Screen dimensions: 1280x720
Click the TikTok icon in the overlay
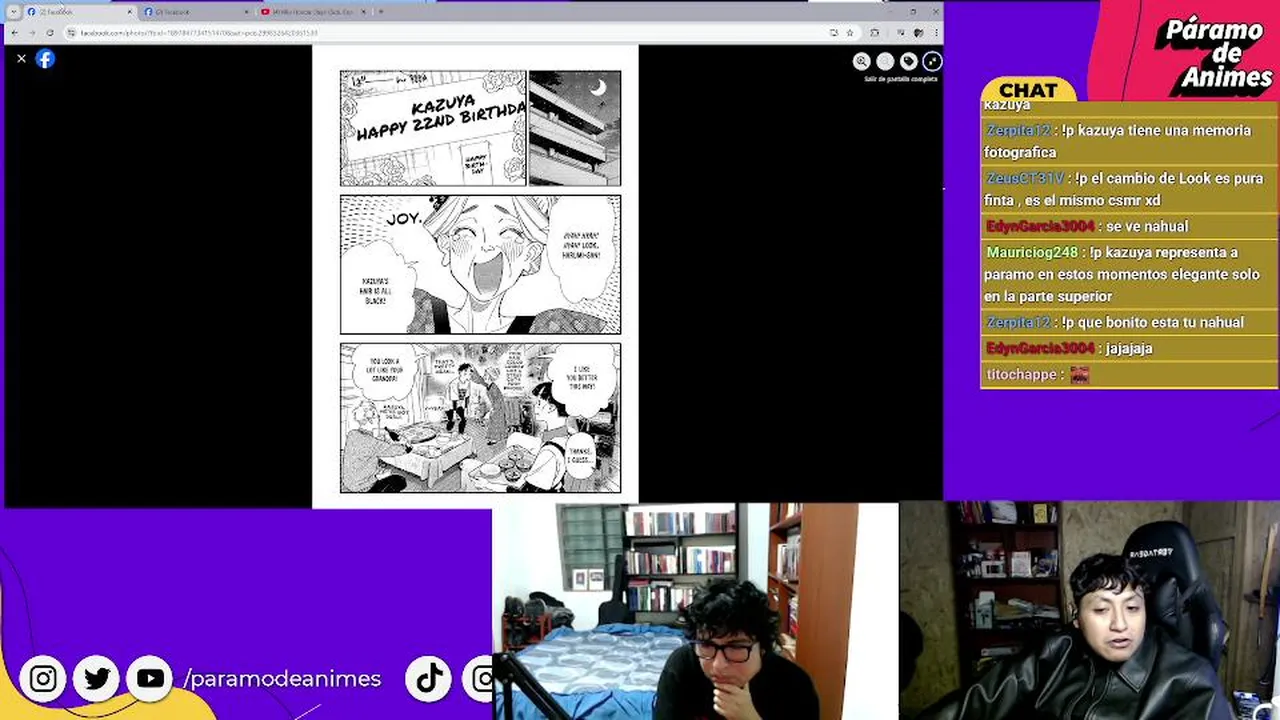click(x=429, y=679)
